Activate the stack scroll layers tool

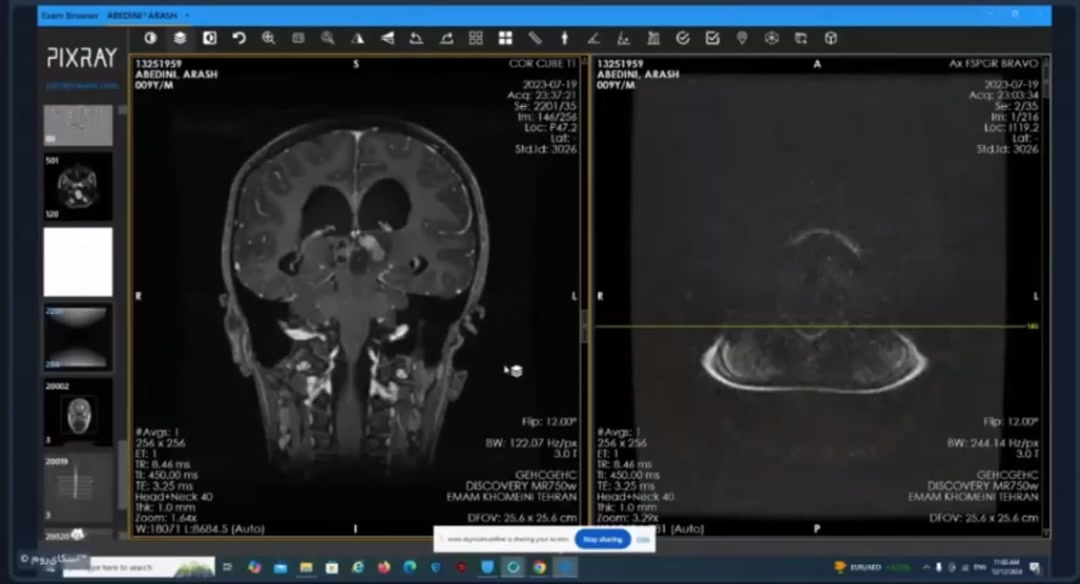coord(180,38)
